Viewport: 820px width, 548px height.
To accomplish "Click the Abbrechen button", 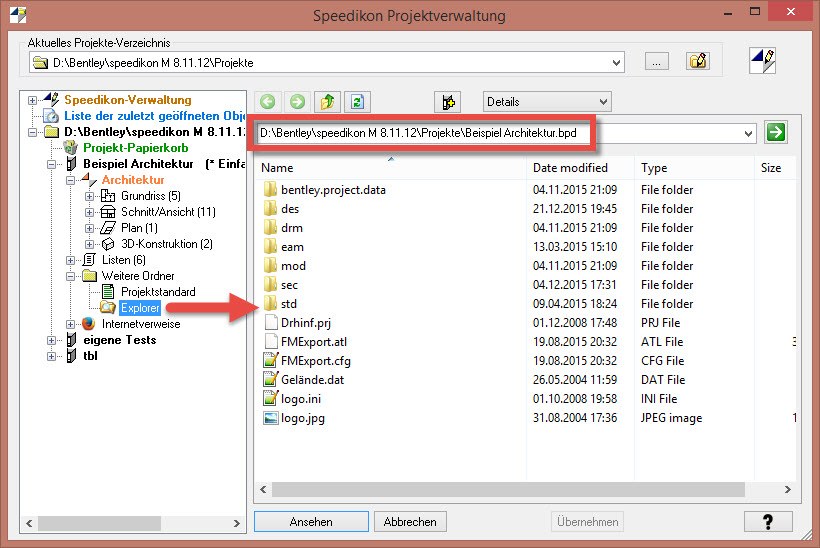I will click(410, 521).
